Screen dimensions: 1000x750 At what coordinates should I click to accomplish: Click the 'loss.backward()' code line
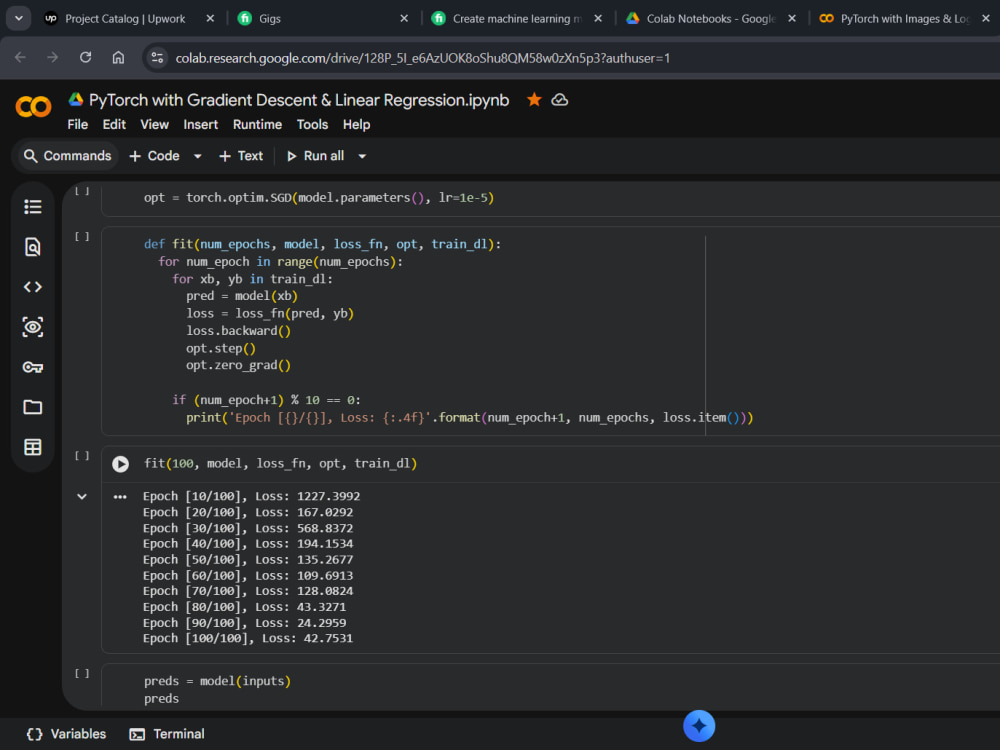coord(239,330)
